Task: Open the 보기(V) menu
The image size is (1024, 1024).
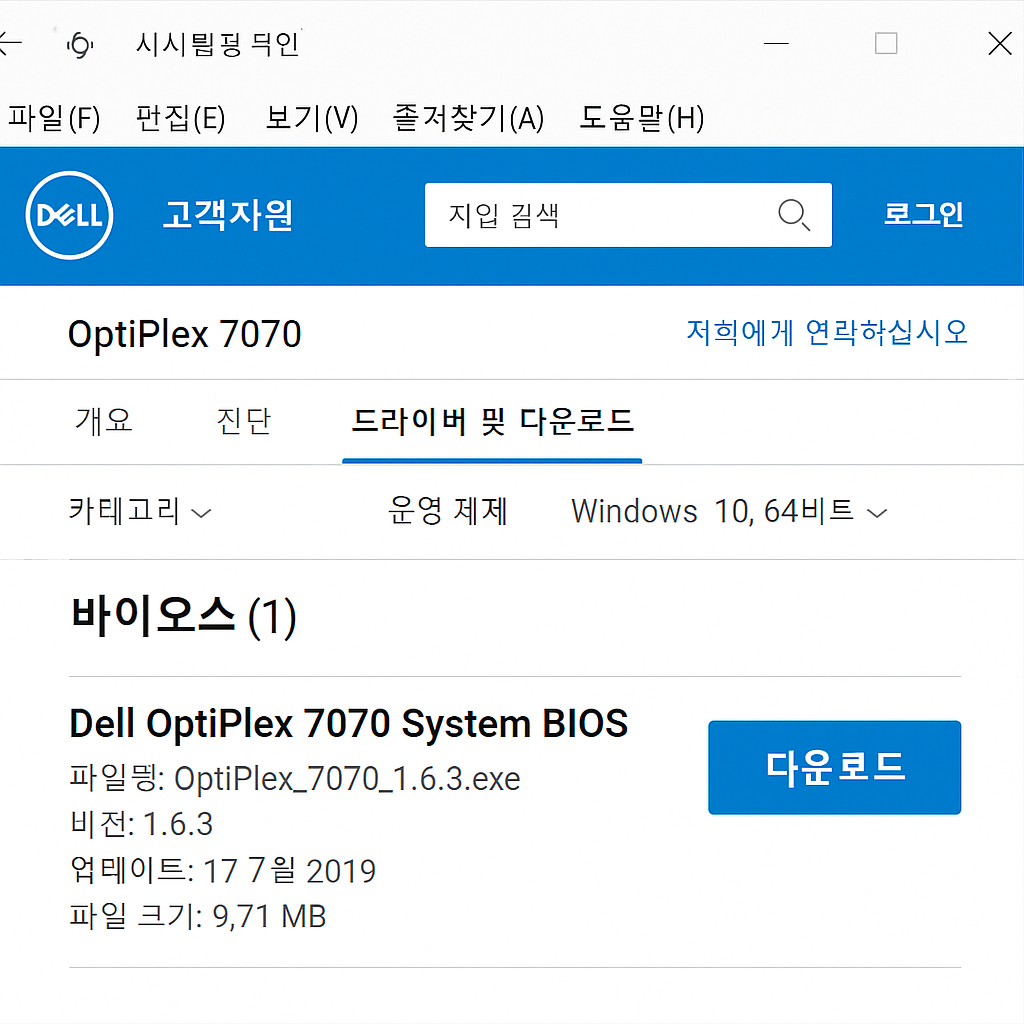Action: [x=312, y=118]
